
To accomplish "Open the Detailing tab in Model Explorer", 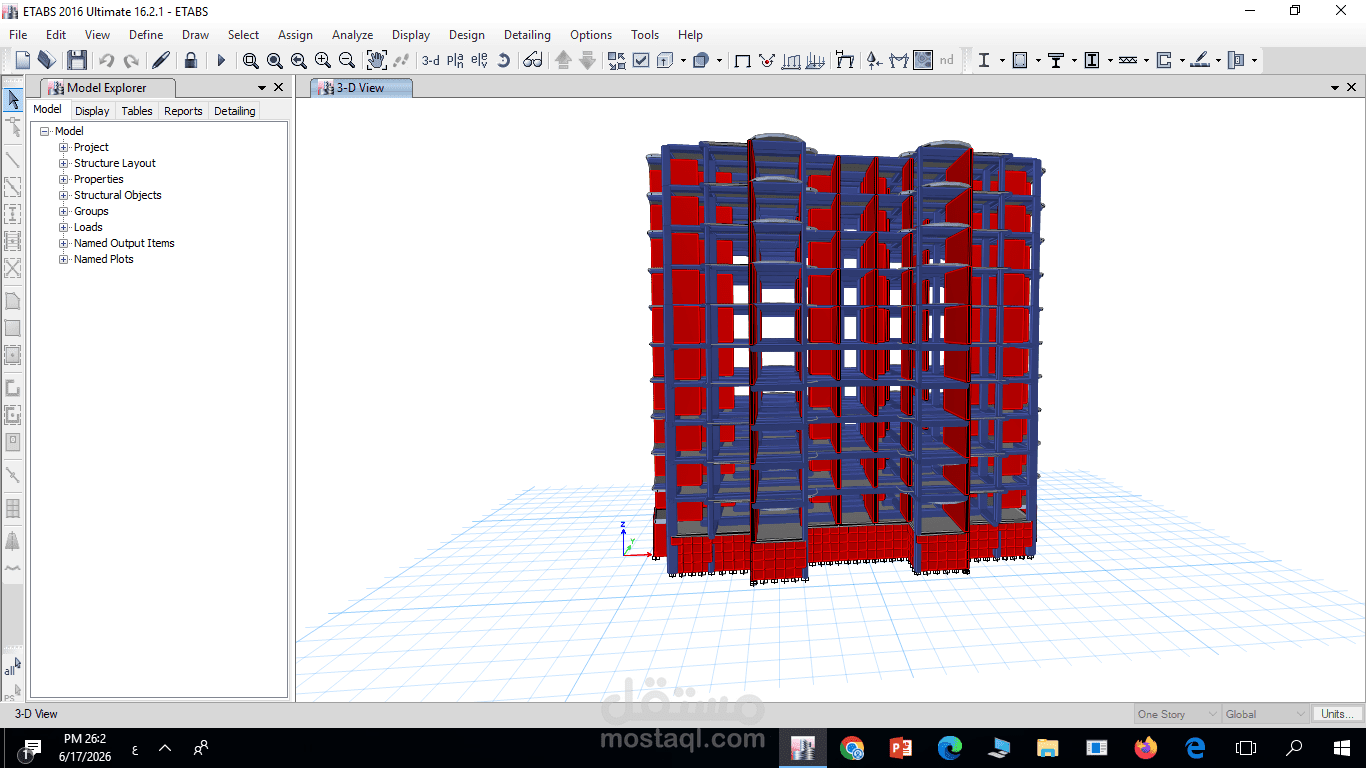I will click(235, 111).
